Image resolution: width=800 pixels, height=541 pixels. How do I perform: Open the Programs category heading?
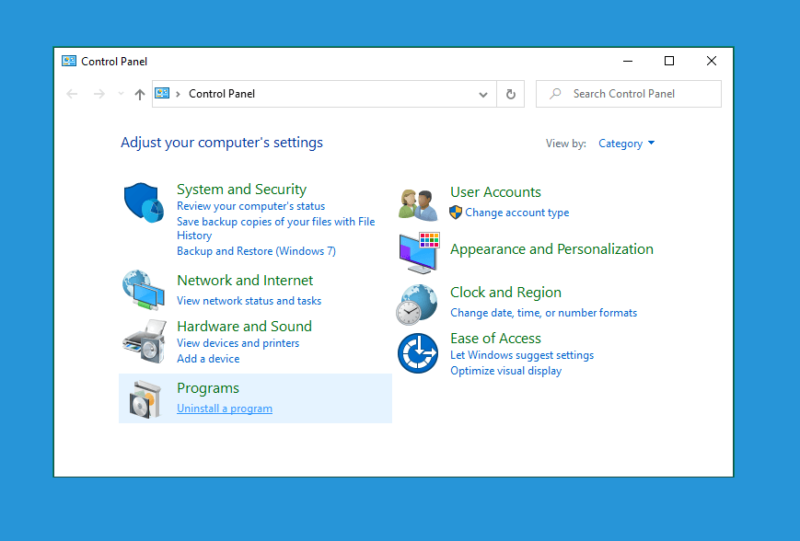tap(208, 388)
